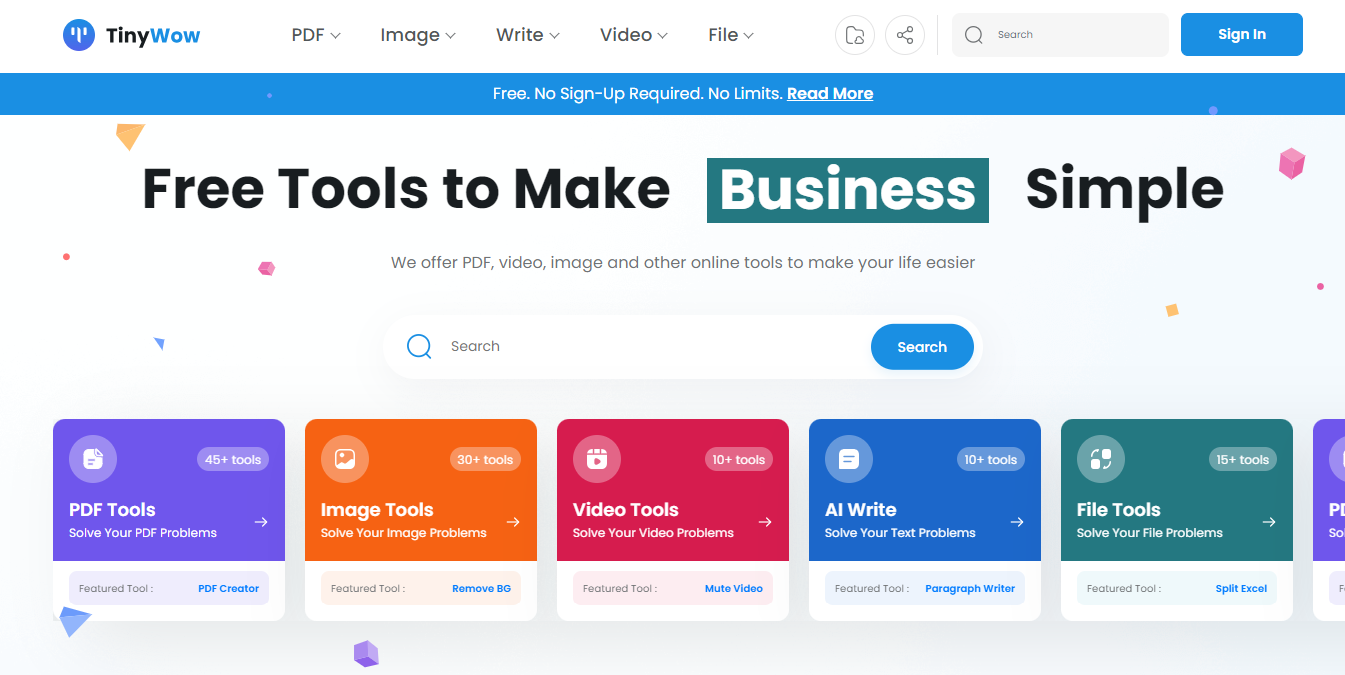The image size is (1345, 675).
Task: Open the Write dropdown menu
Action: tap(527, 35)
